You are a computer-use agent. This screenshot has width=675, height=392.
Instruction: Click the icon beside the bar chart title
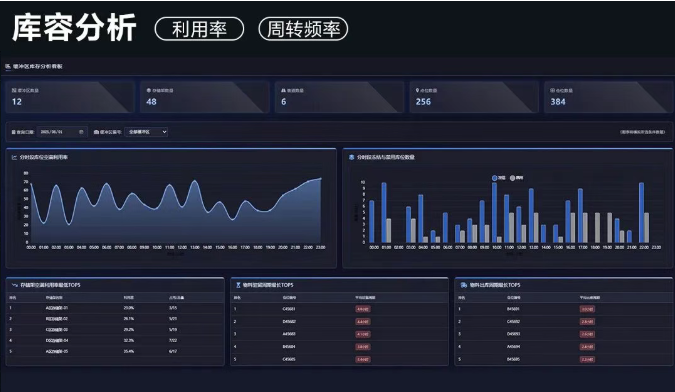351,157
